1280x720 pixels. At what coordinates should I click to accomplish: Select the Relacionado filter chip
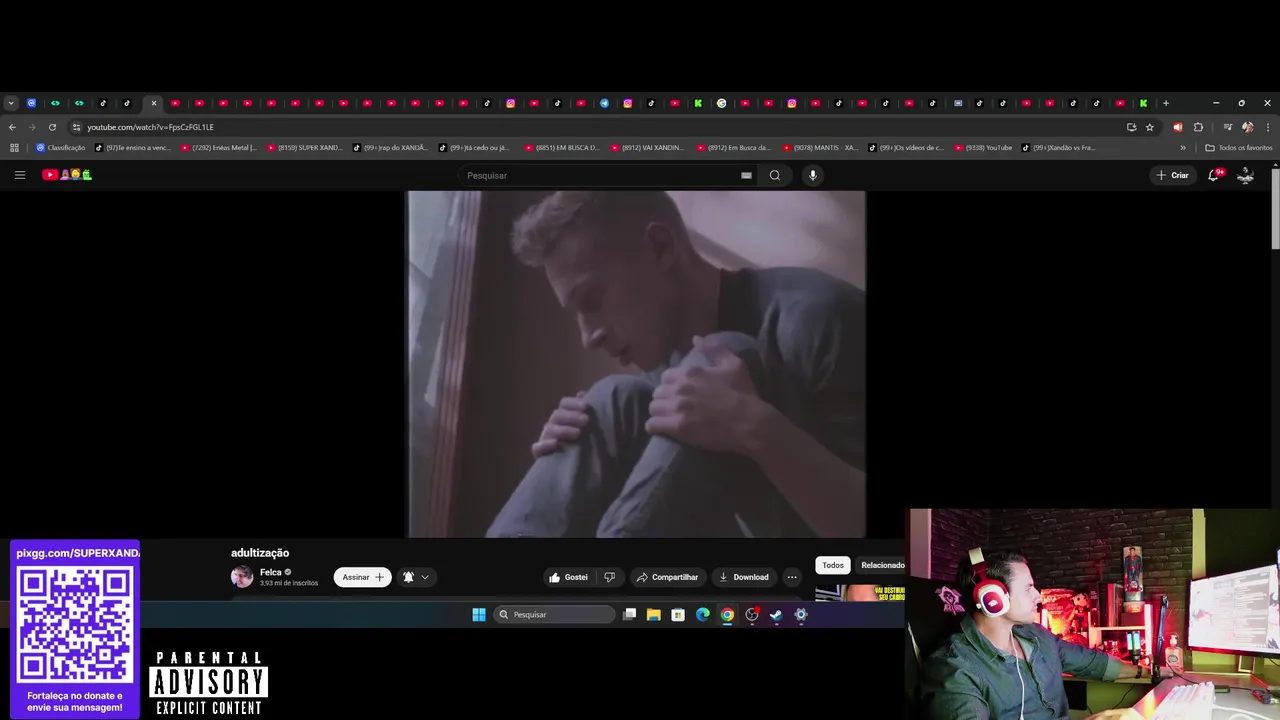point(883,565)
